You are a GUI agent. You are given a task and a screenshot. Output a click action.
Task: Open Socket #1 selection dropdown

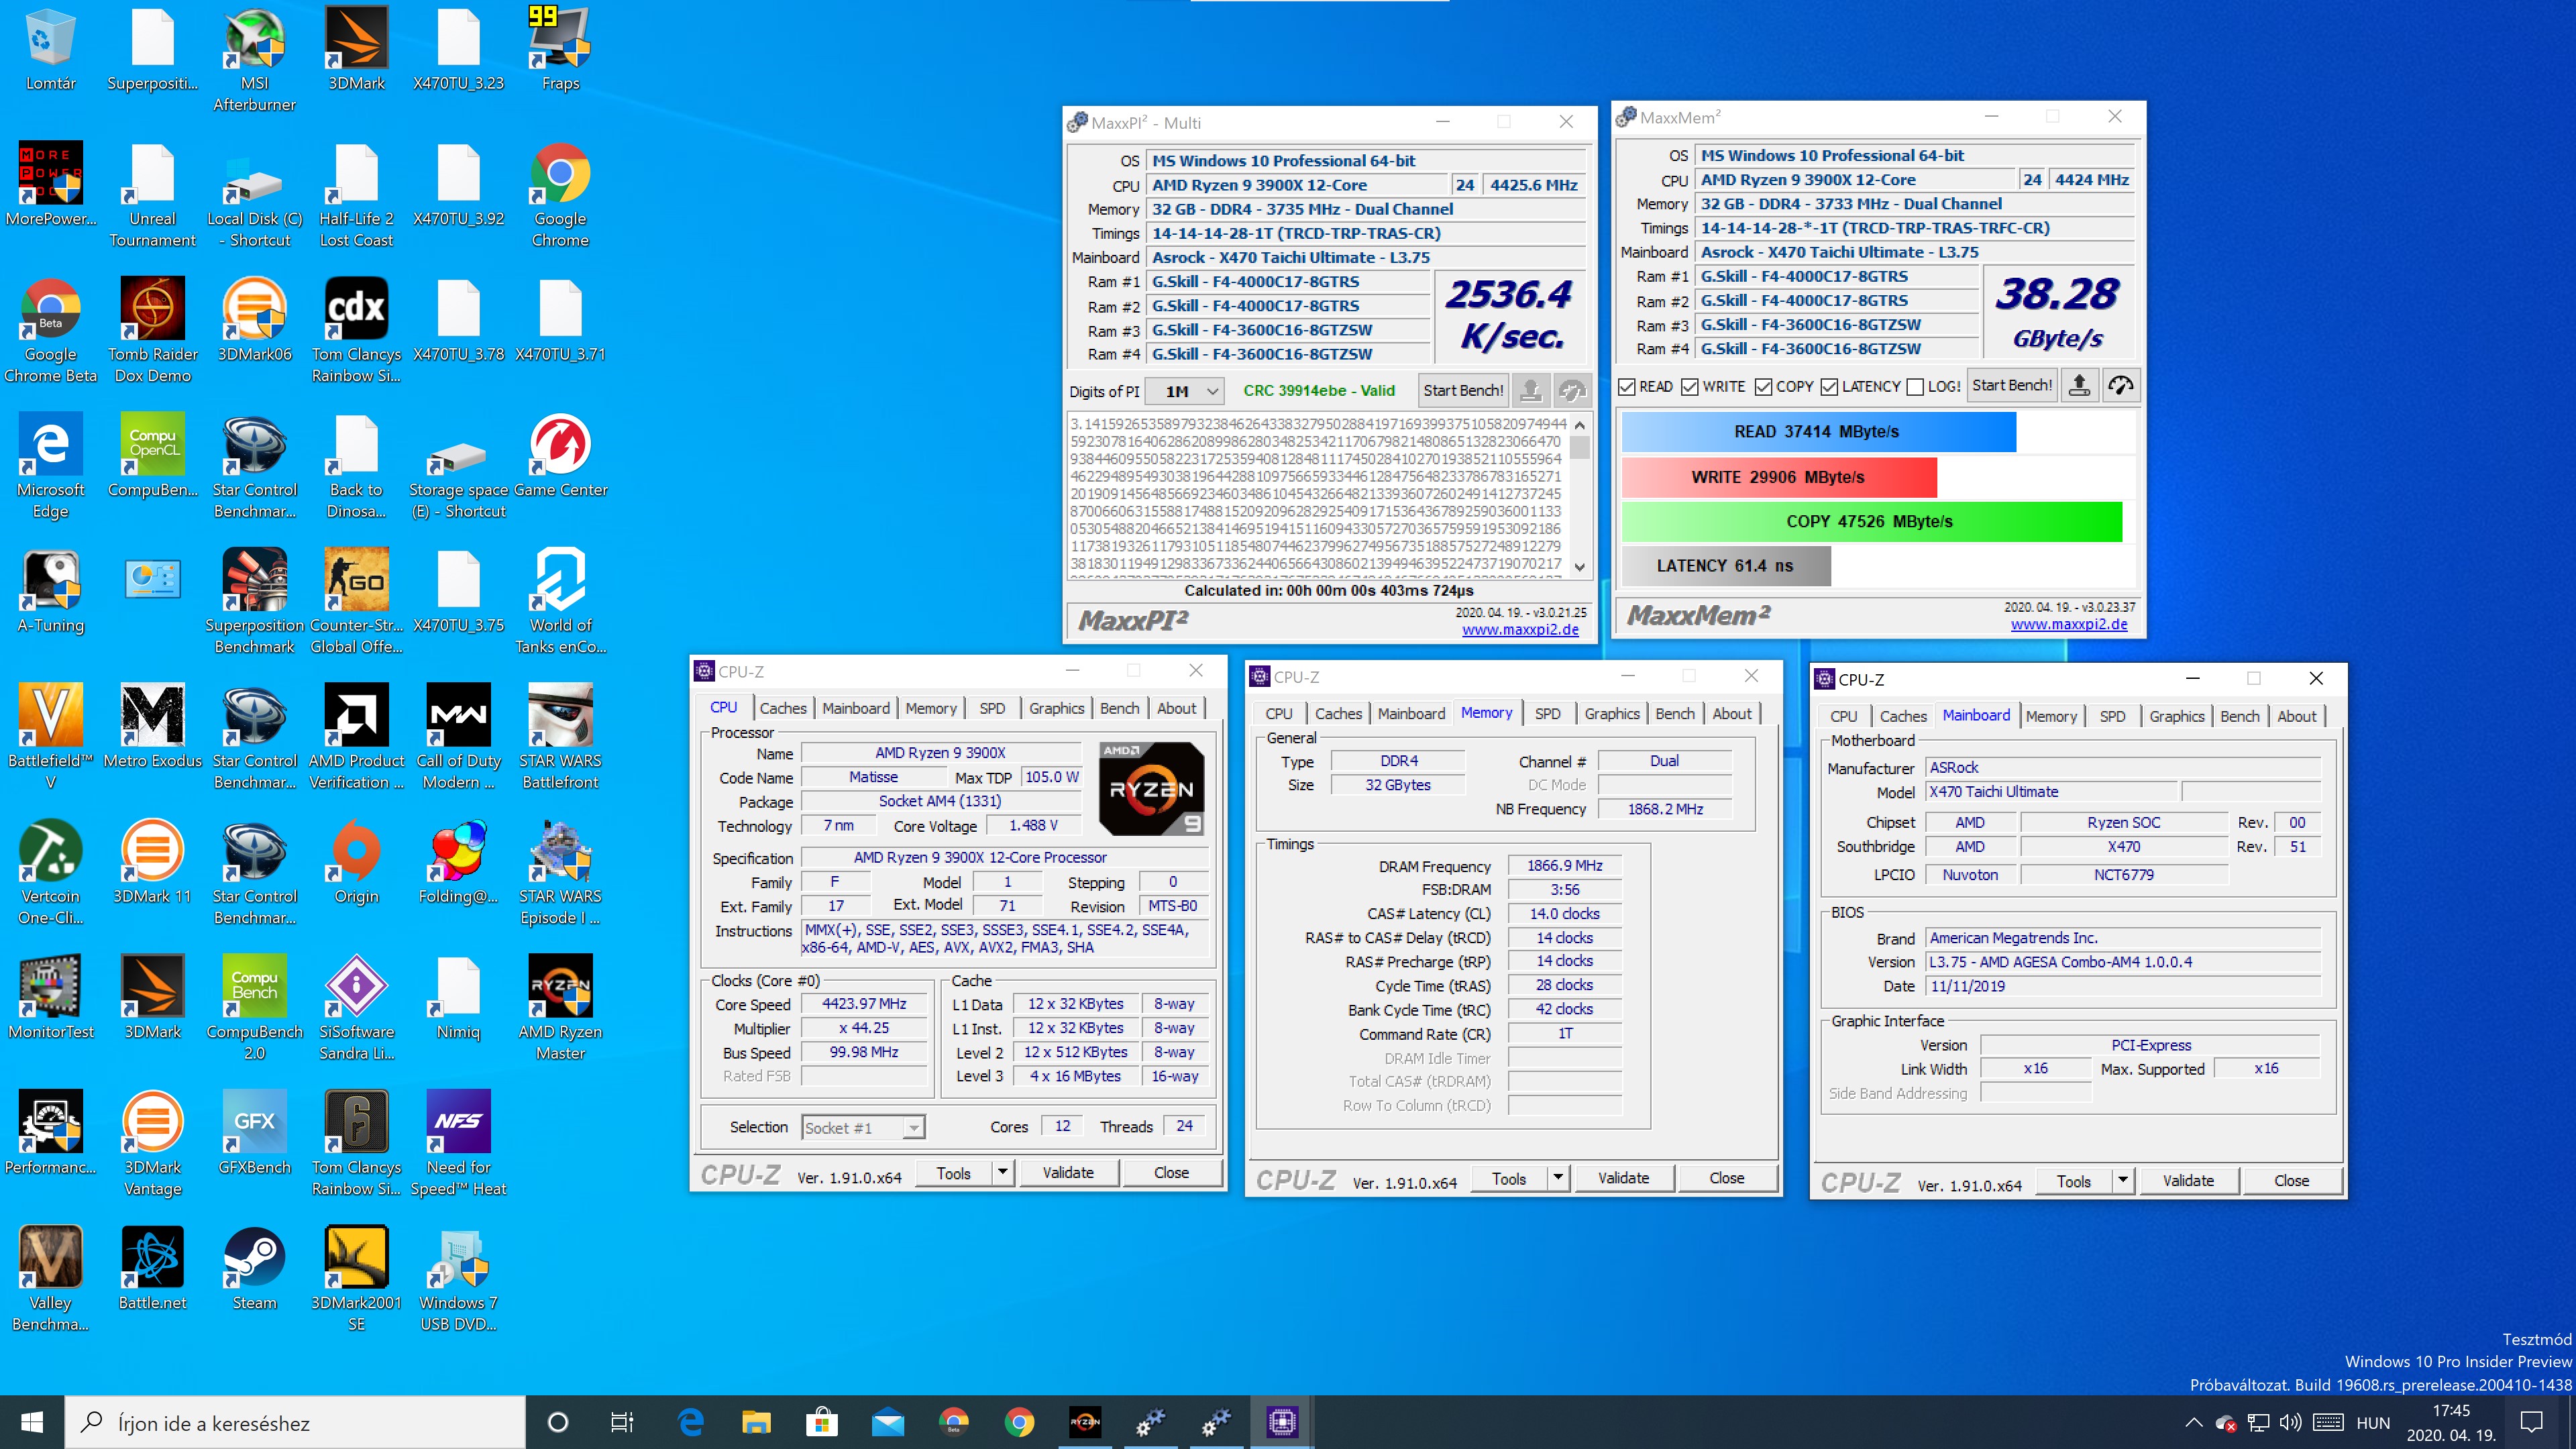pos(864,1127)
